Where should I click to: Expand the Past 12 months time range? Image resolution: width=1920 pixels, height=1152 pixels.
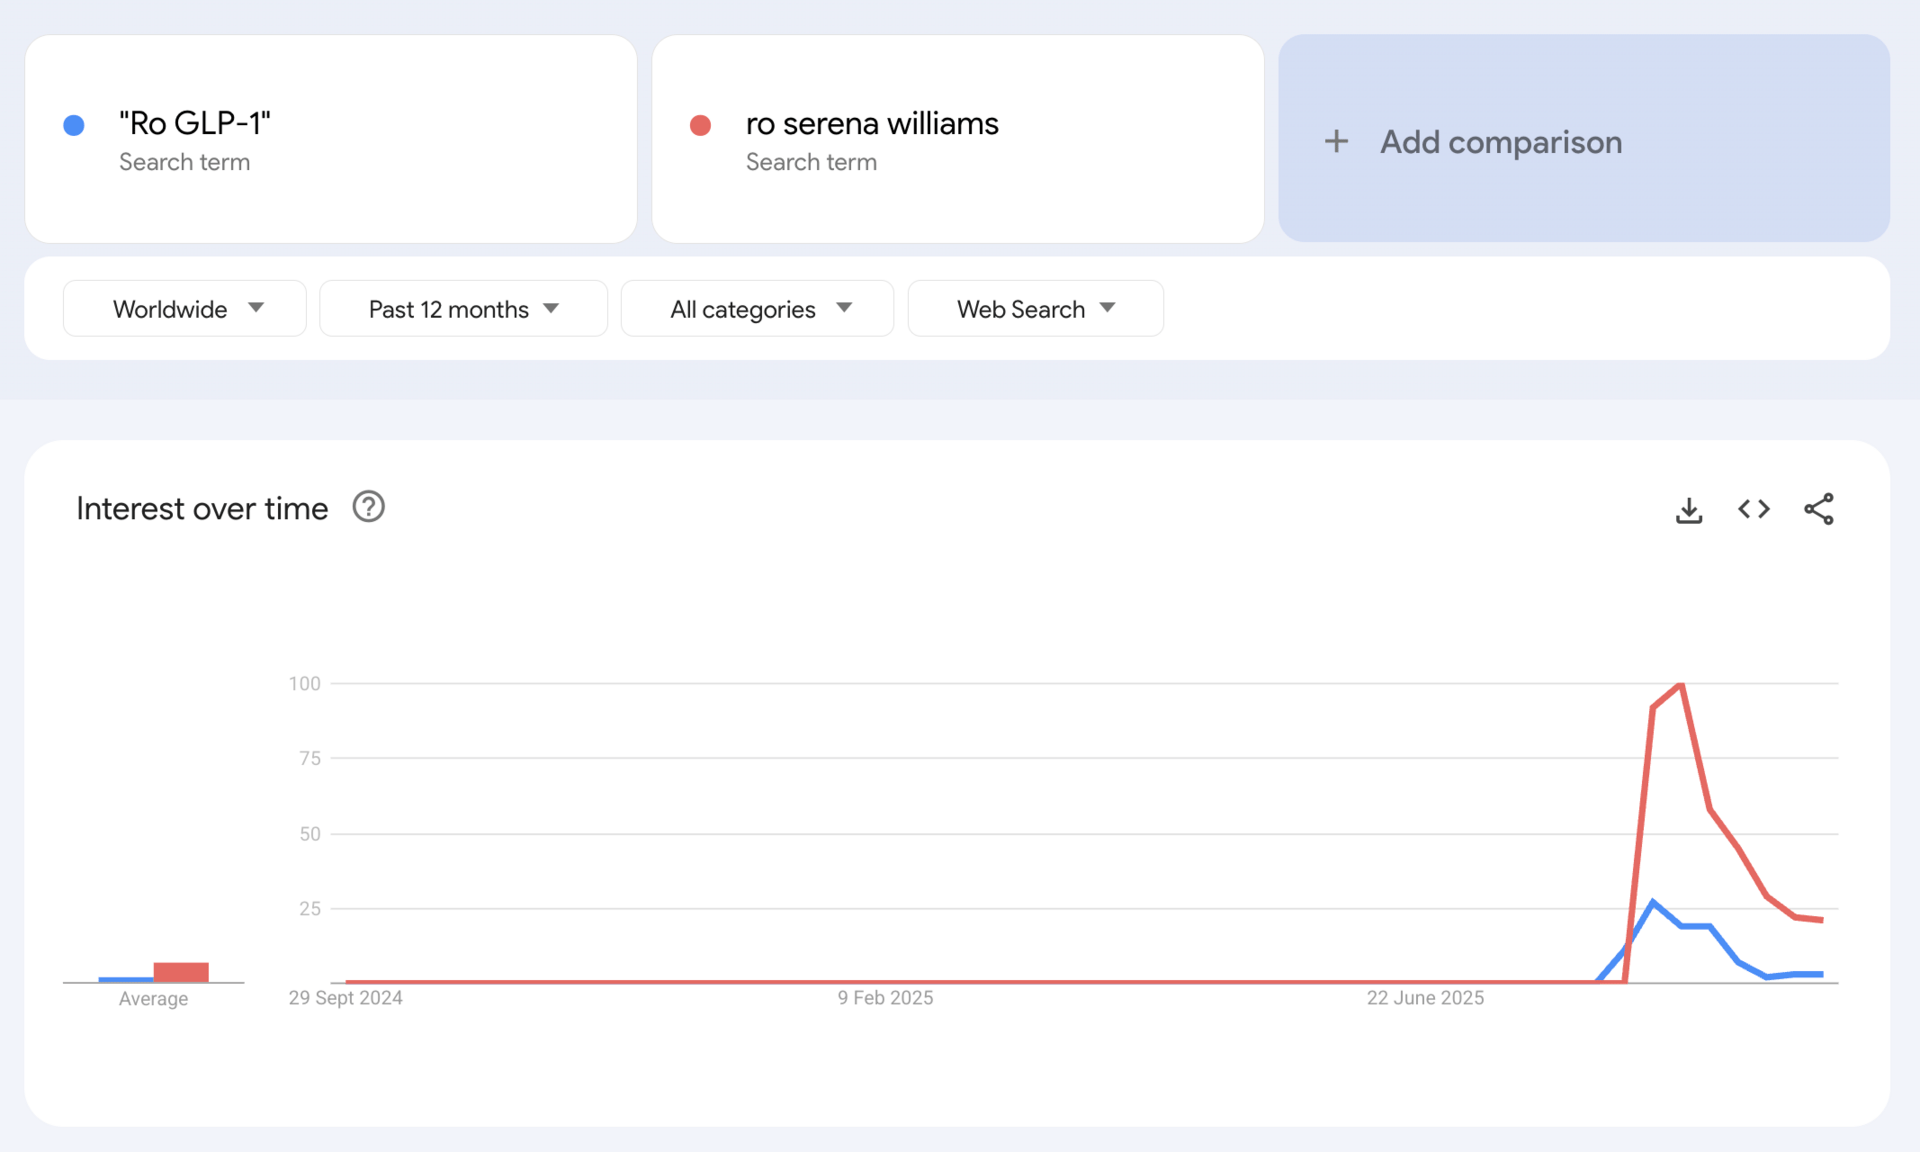(x=463, y=309)
